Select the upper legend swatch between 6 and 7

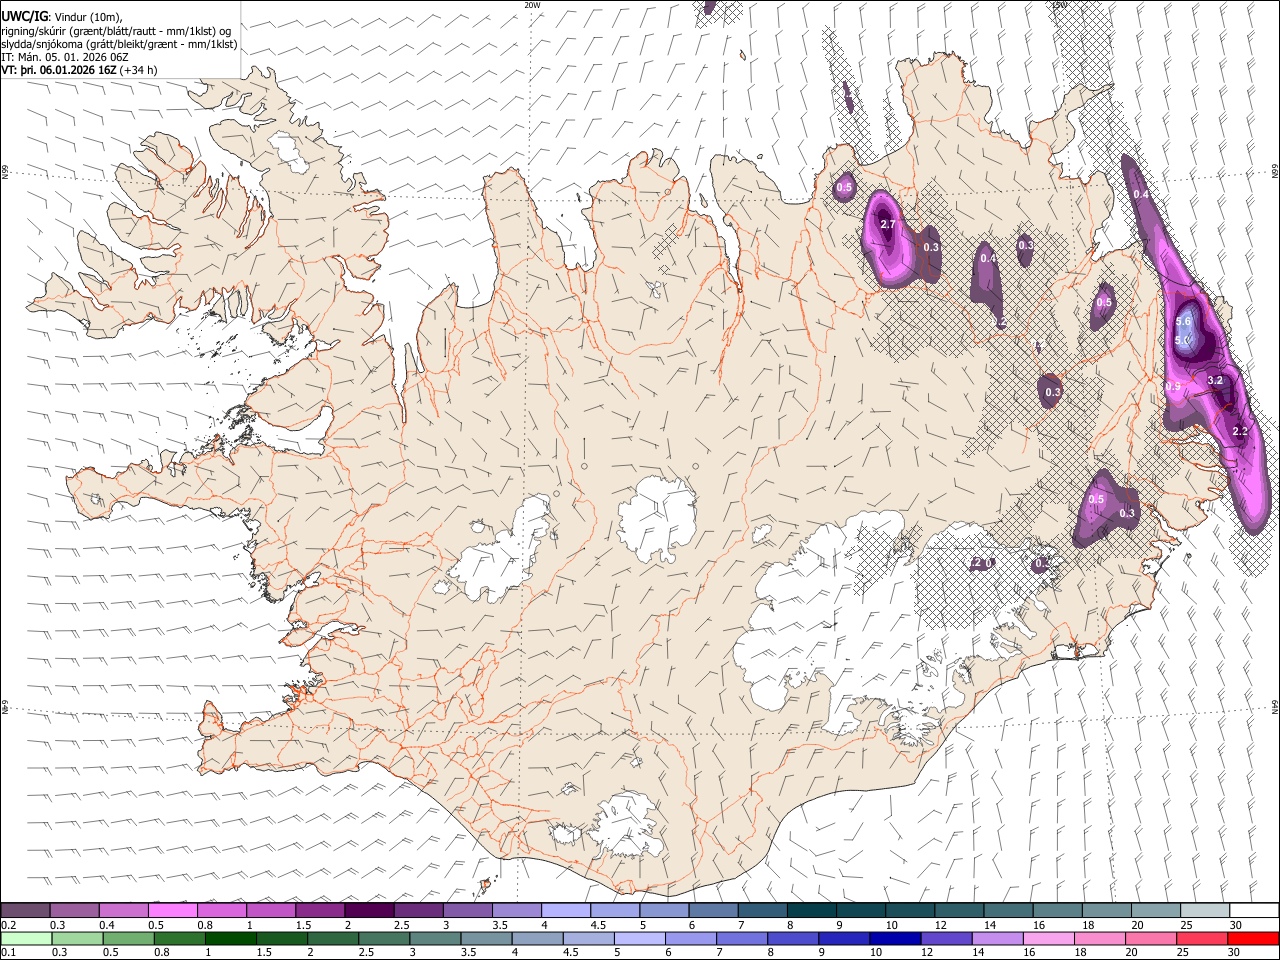point(713,910)
